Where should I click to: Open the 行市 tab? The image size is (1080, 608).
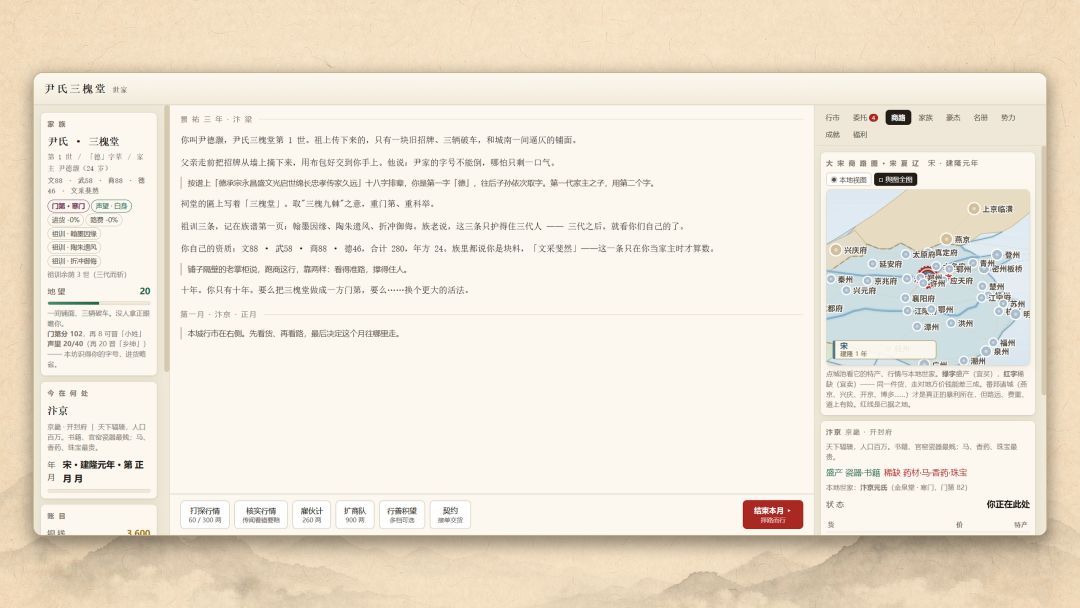(833, 118)
